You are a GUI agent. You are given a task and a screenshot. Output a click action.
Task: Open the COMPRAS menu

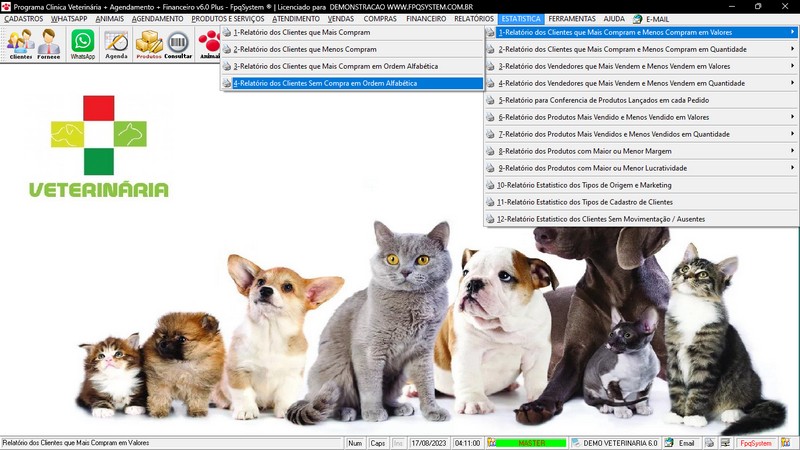coord(380,19)
